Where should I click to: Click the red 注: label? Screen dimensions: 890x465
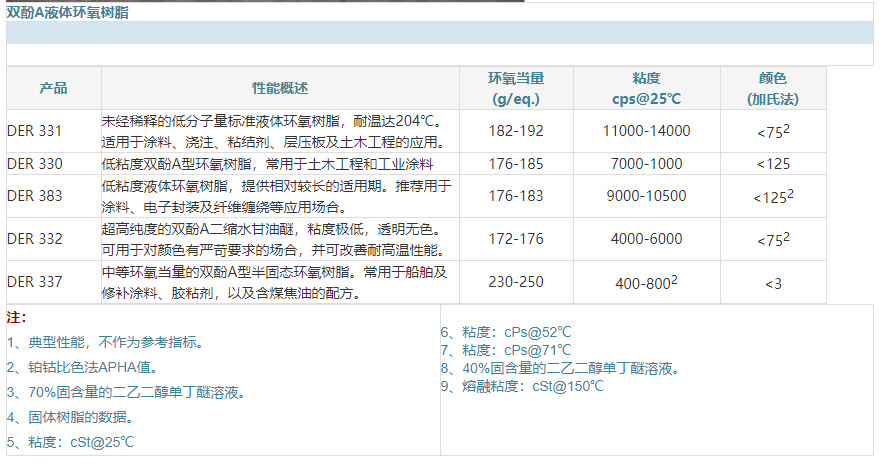(16, 317)
